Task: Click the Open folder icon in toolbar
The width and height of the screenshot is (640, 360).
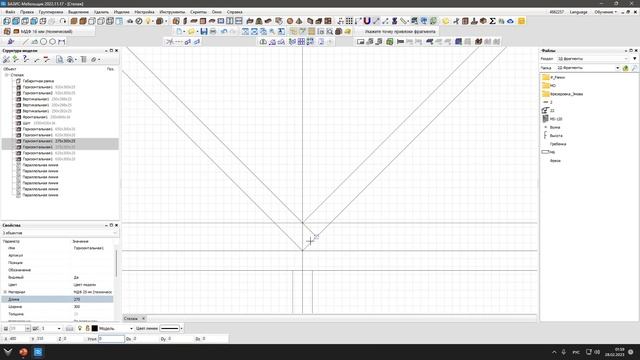Action: tap(191, 31)
